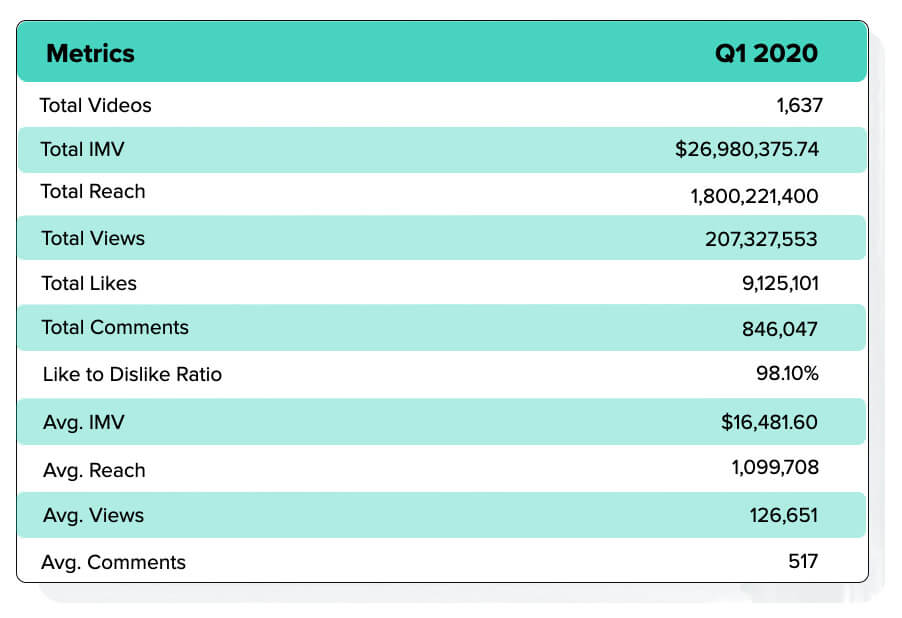The width and height of the screenshot is (902, 618).
Task: Select the Total Comments row label
Action: pos(115,327)
